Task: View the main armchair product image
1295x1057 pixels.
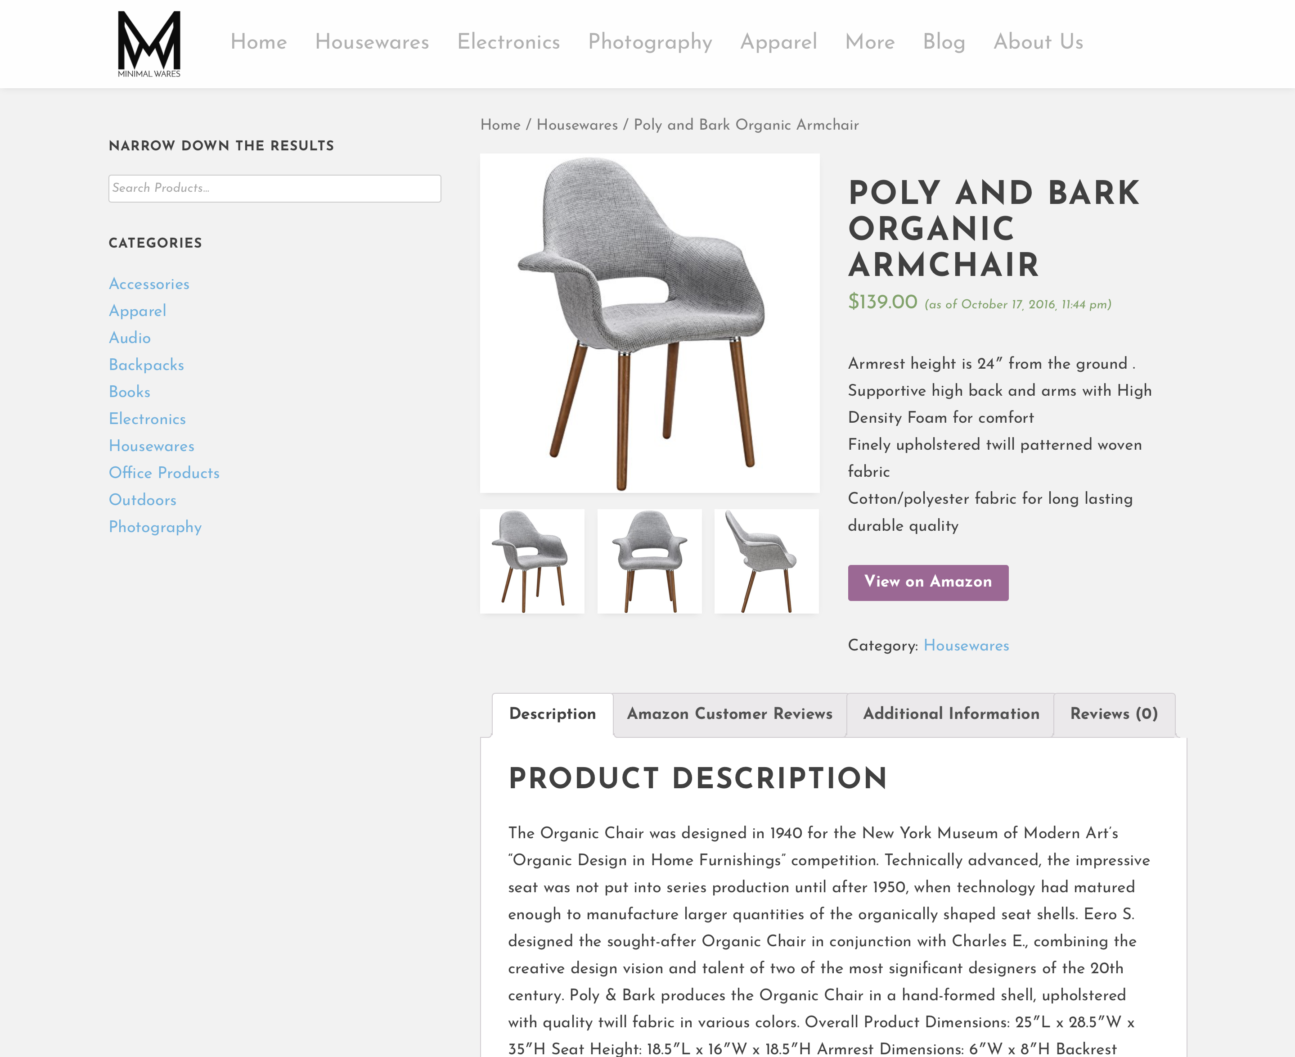Action: 650,323
